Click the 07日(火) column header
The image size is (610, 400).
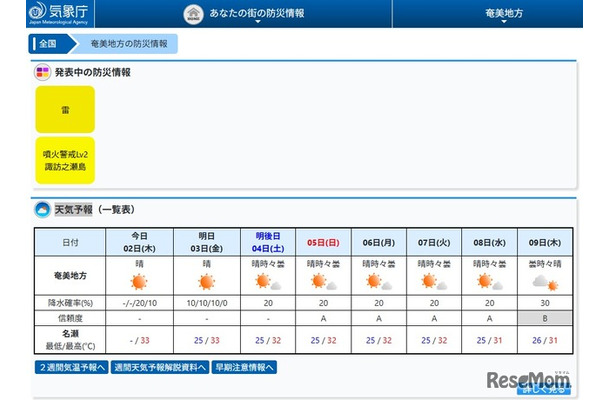434,242
